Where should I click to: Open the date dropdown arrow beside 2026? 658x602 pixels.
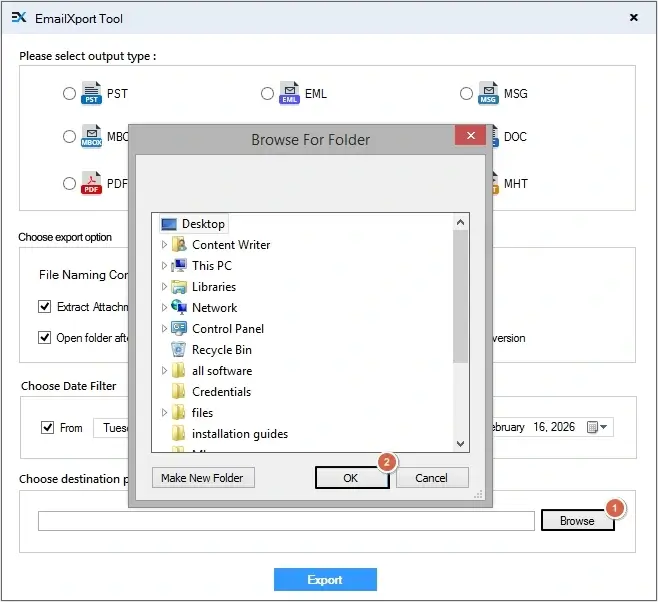tap(603, 427)
